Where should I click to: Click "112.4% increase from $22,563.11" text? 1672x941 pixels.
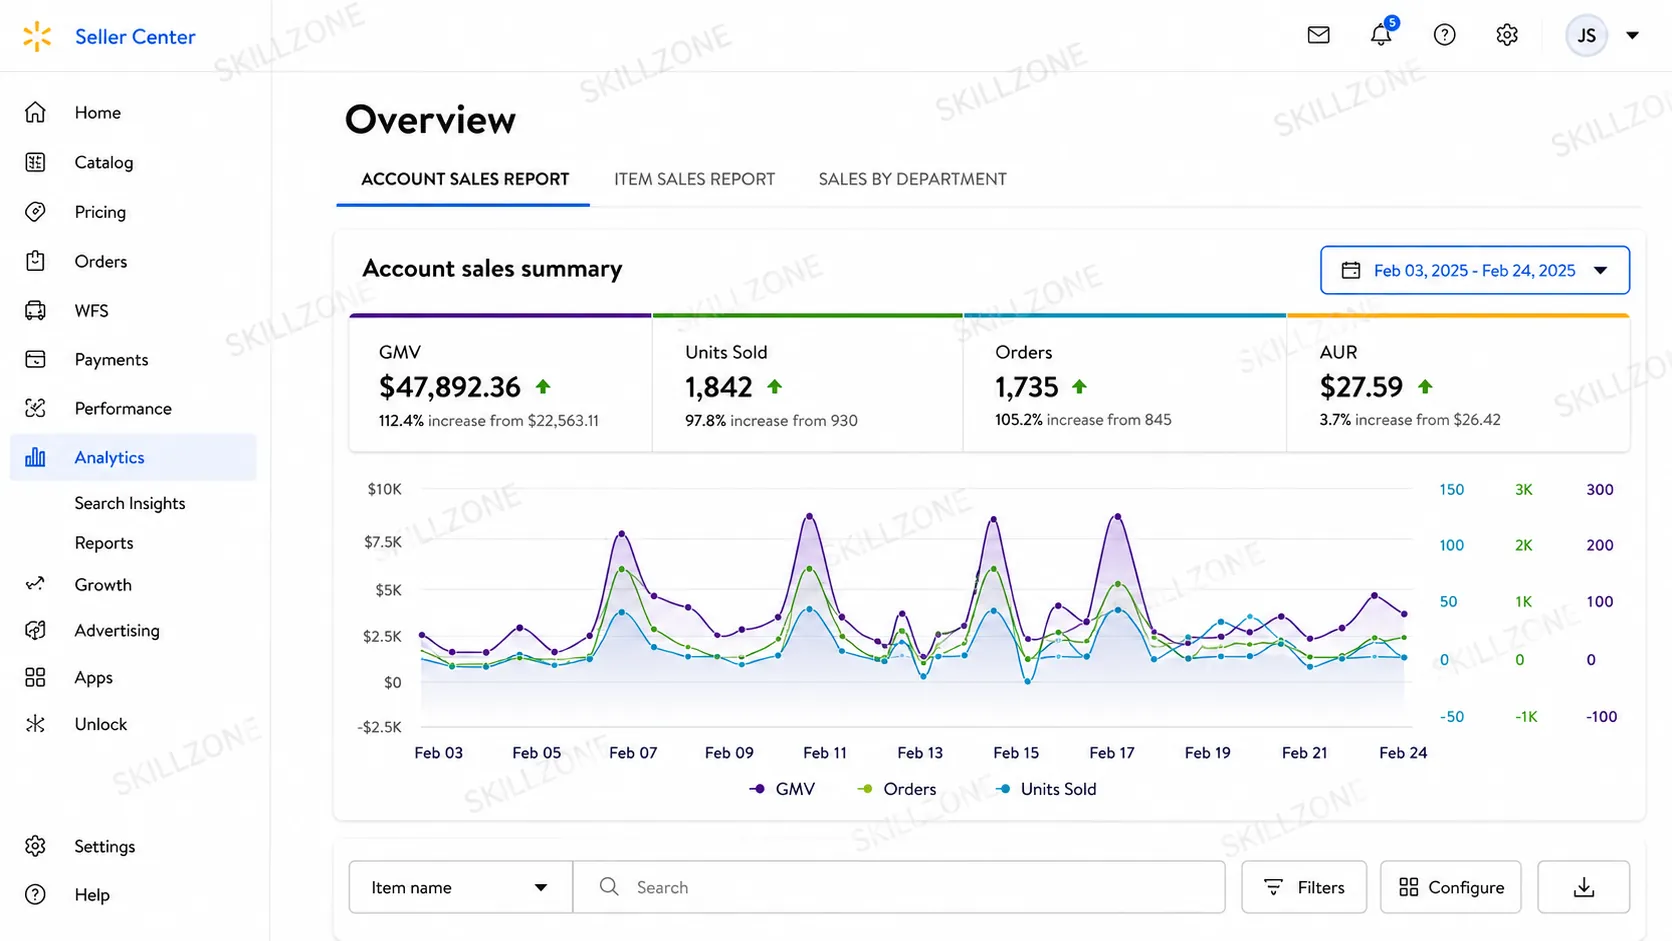click(489, 421)
